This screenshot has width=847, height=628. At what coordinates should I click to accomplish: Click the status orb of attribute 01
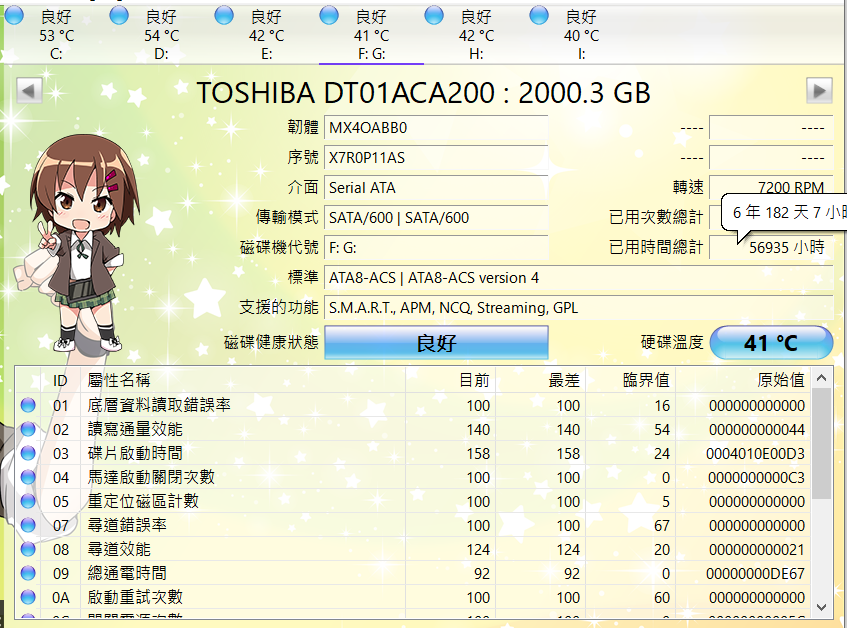coord(28,405)
